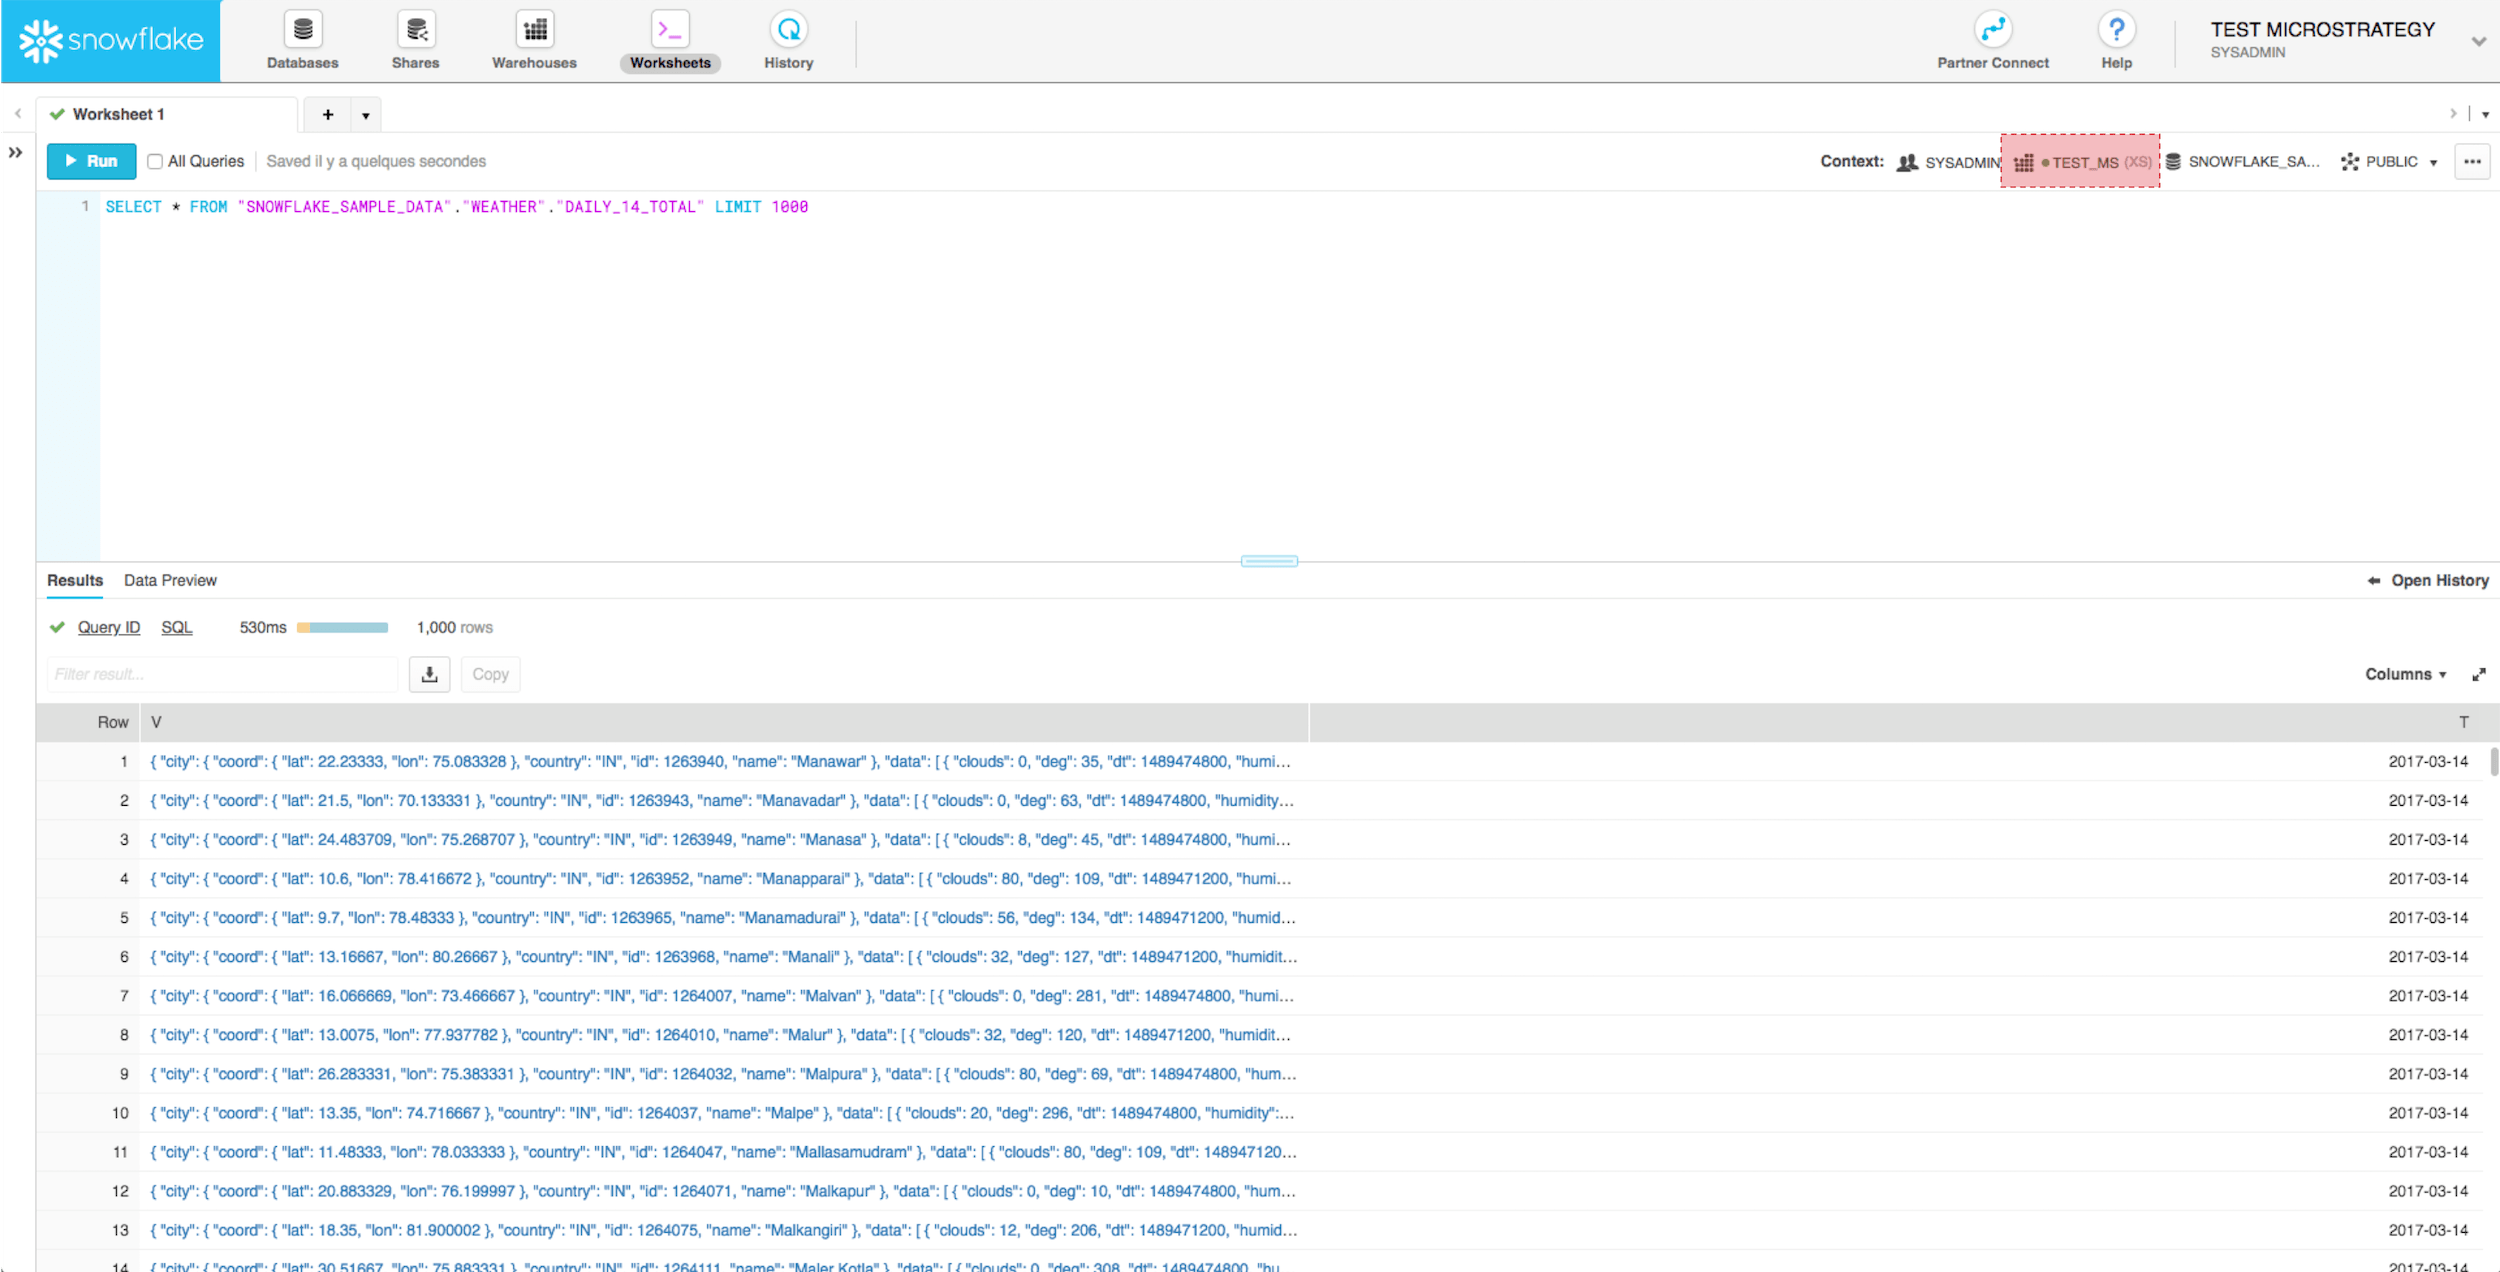Run the query with the Run button
This screenshot has height=1272, width=2500.
click(91, 161)
